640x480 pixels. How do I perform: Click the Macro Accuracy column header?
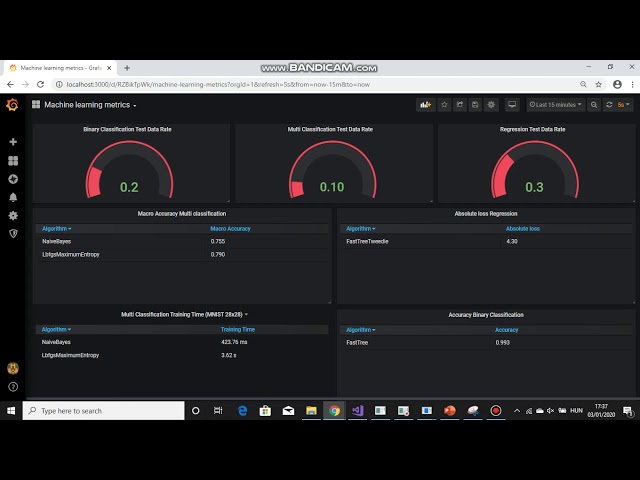point(230,229)
